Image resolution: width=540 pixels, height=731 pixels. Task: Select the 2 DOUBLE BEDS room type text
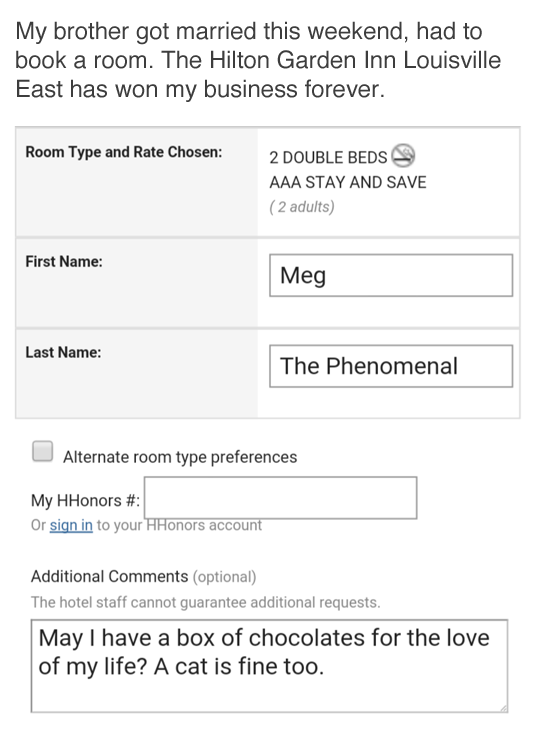pyautogui.click(x=328, y=158)
